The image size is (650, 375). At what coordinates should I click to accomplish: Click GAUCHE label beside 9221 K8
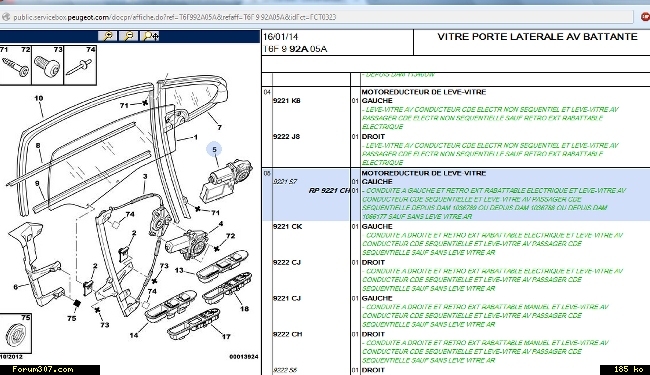[377, 101]
